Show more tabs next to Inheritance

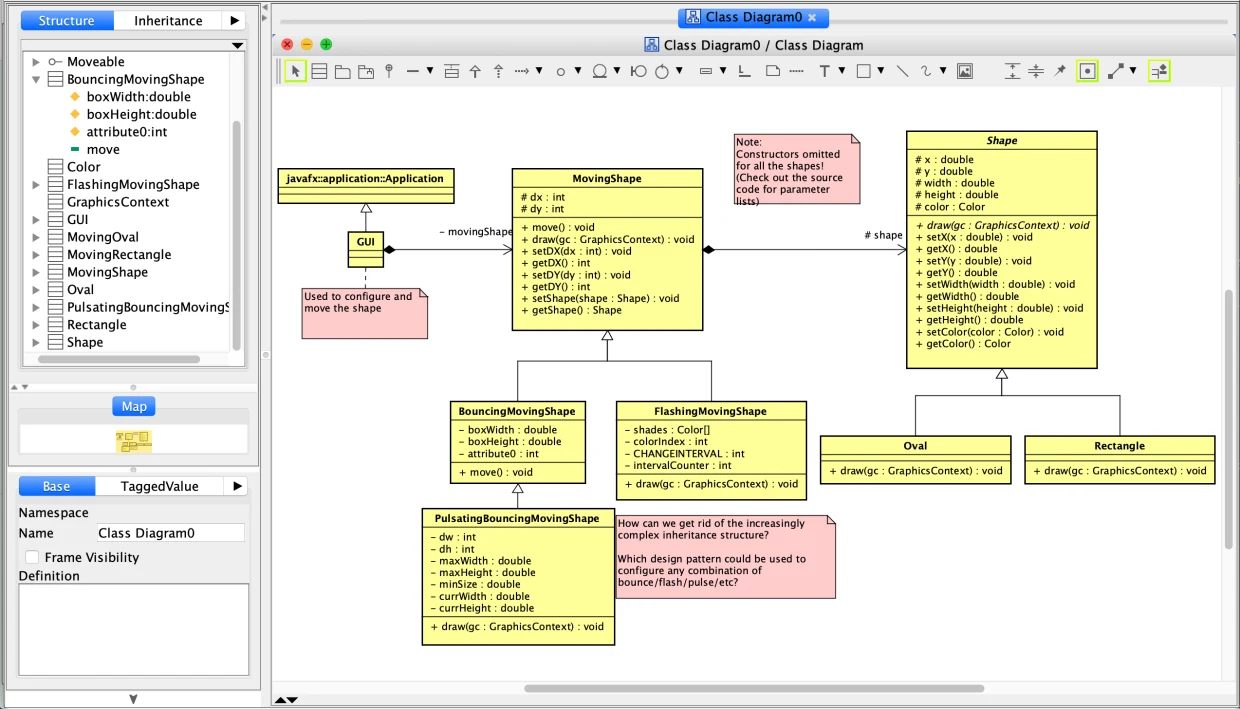234,20
